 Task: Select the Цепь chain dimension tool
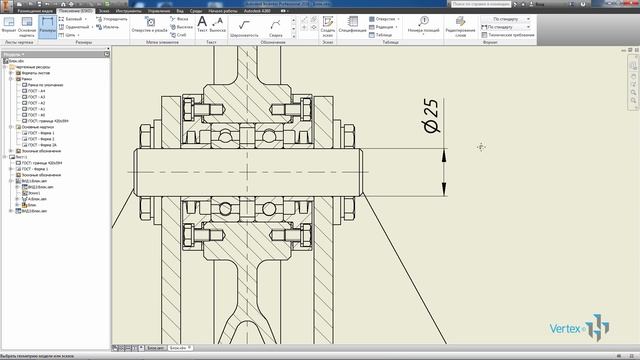(67, 35)
